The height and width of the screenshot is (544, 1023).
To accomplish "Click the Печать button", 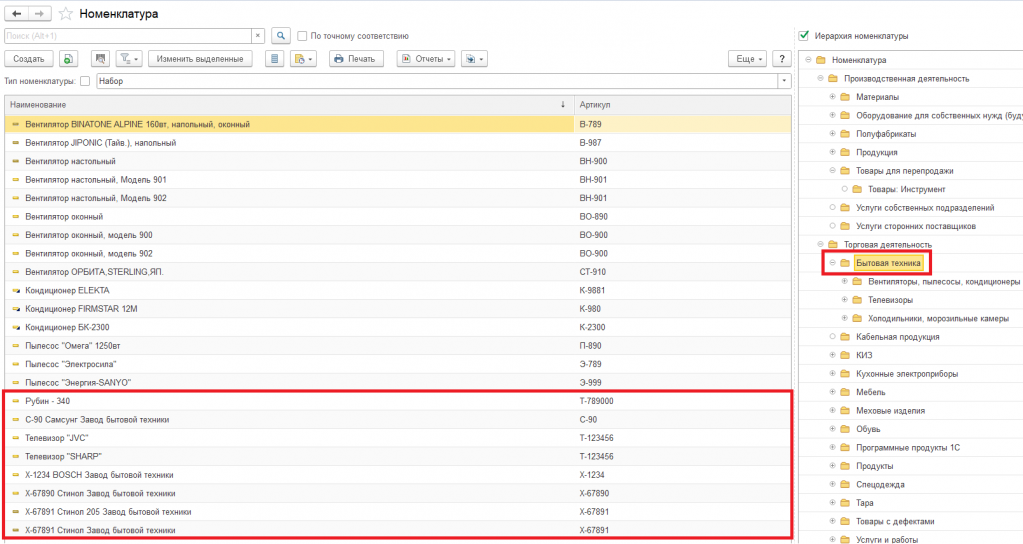I will pos(355,59).
